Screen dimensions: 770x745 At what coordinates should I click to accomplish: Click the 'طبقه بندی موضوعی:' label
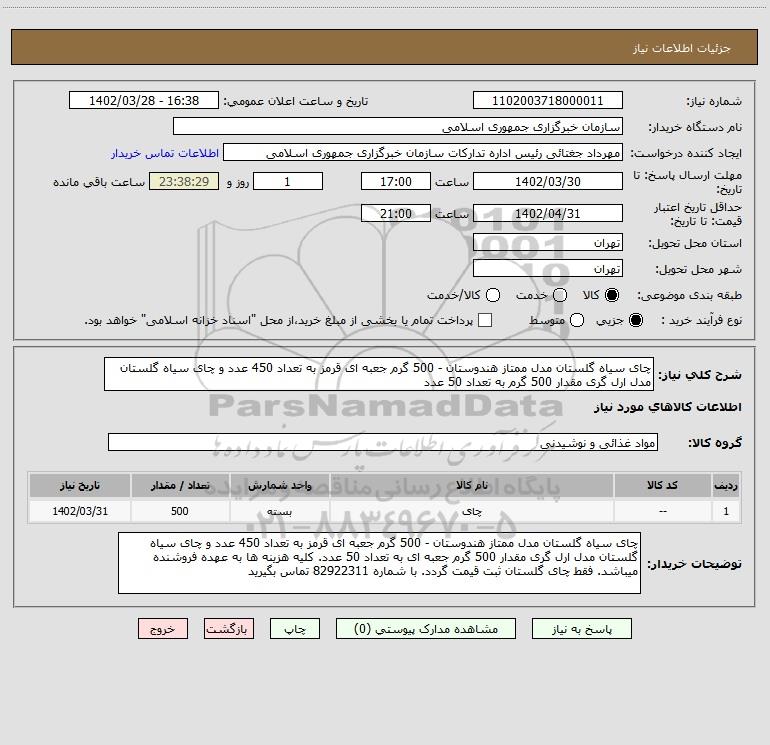[689, 296]
